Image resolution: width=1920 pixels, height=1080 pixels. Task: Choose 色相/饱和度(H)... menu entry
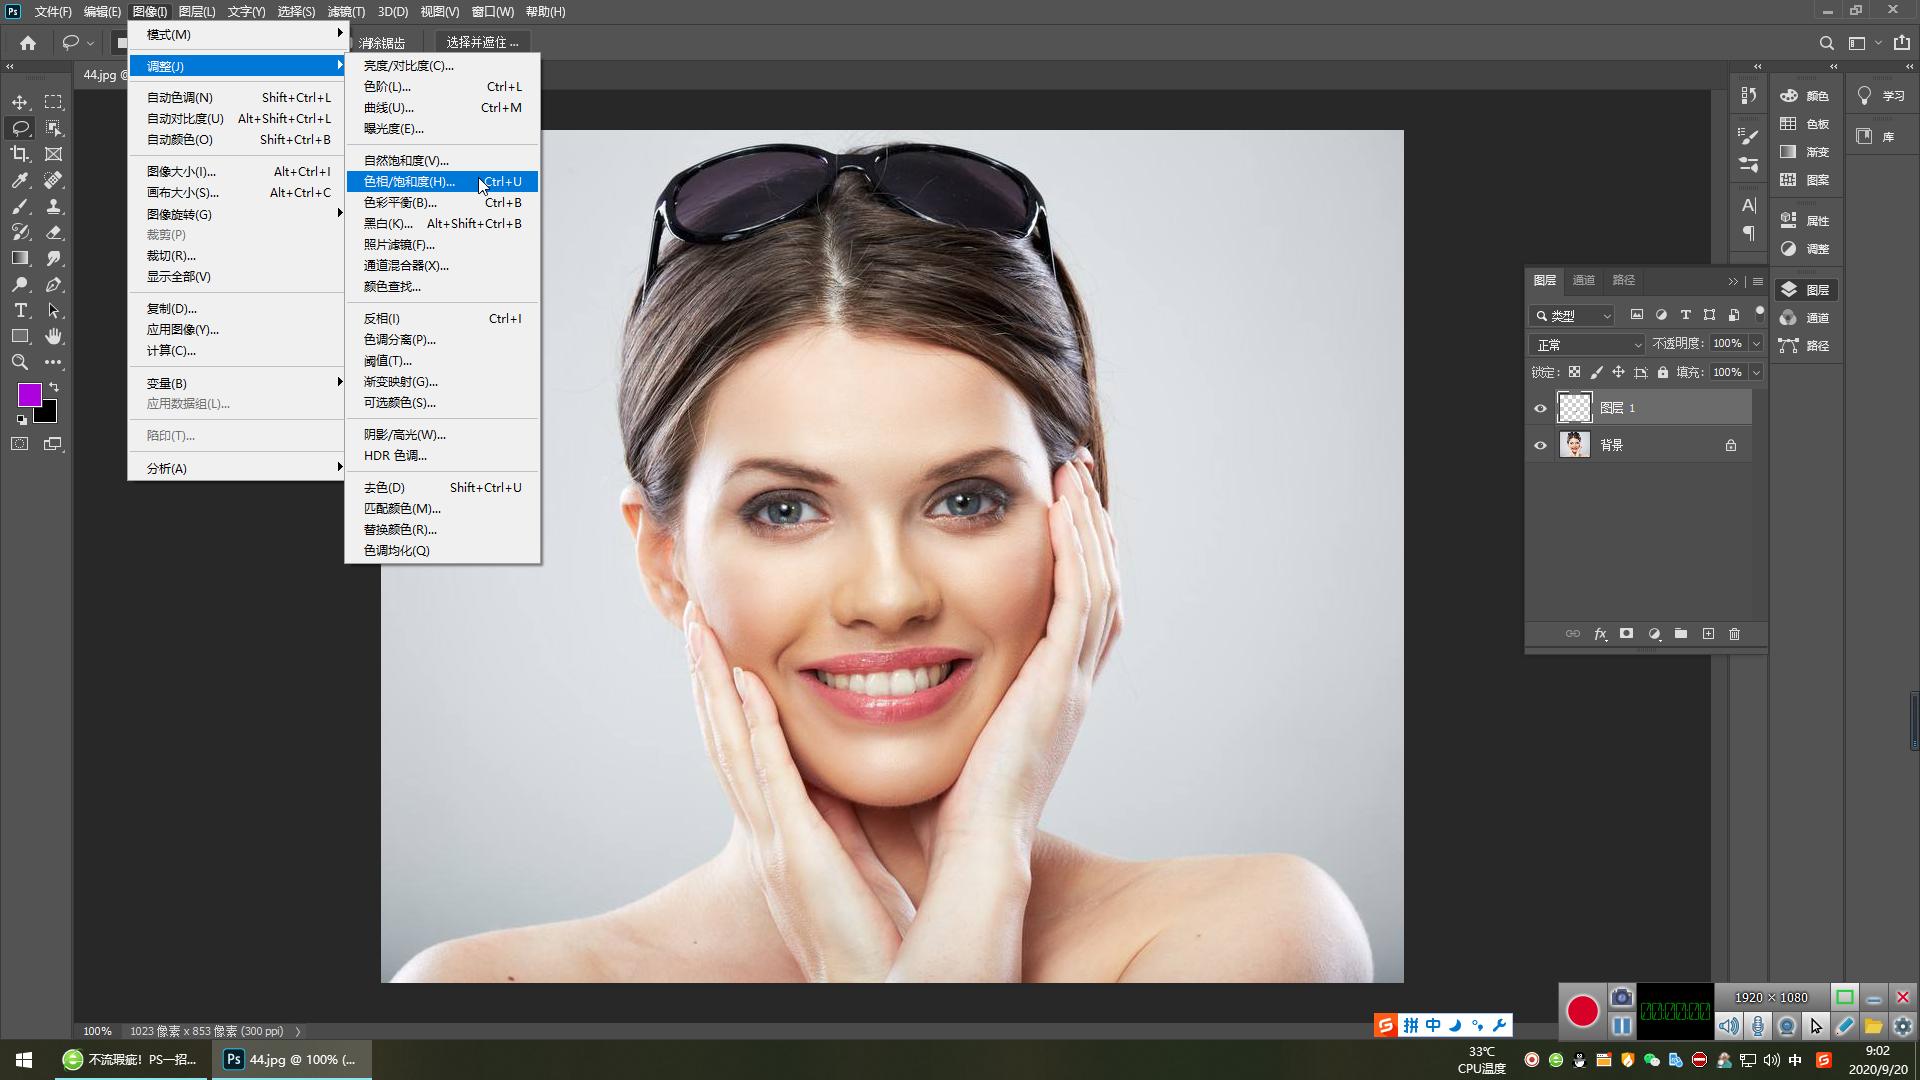click(410, 181)
